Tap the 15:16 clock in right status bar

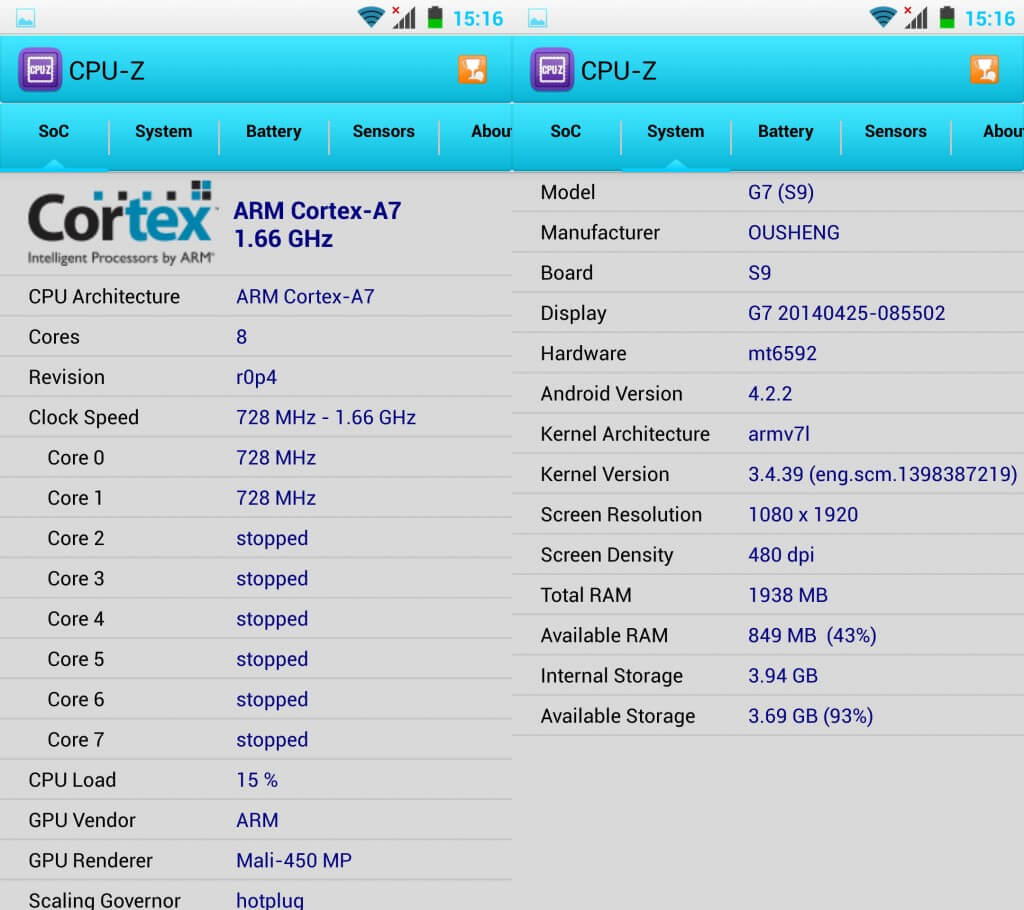pos(989,18)
